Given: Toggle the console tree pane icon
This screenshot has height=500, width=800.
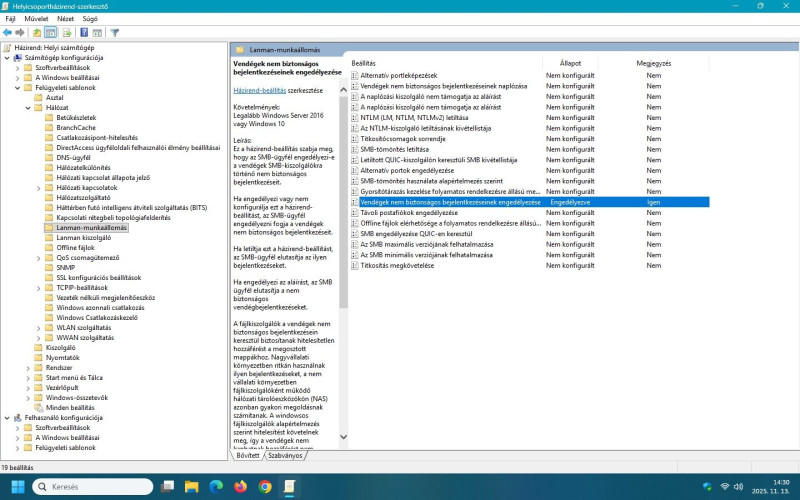Looking at the screenshot, I should pyautogui.click(x=51, y=33).
